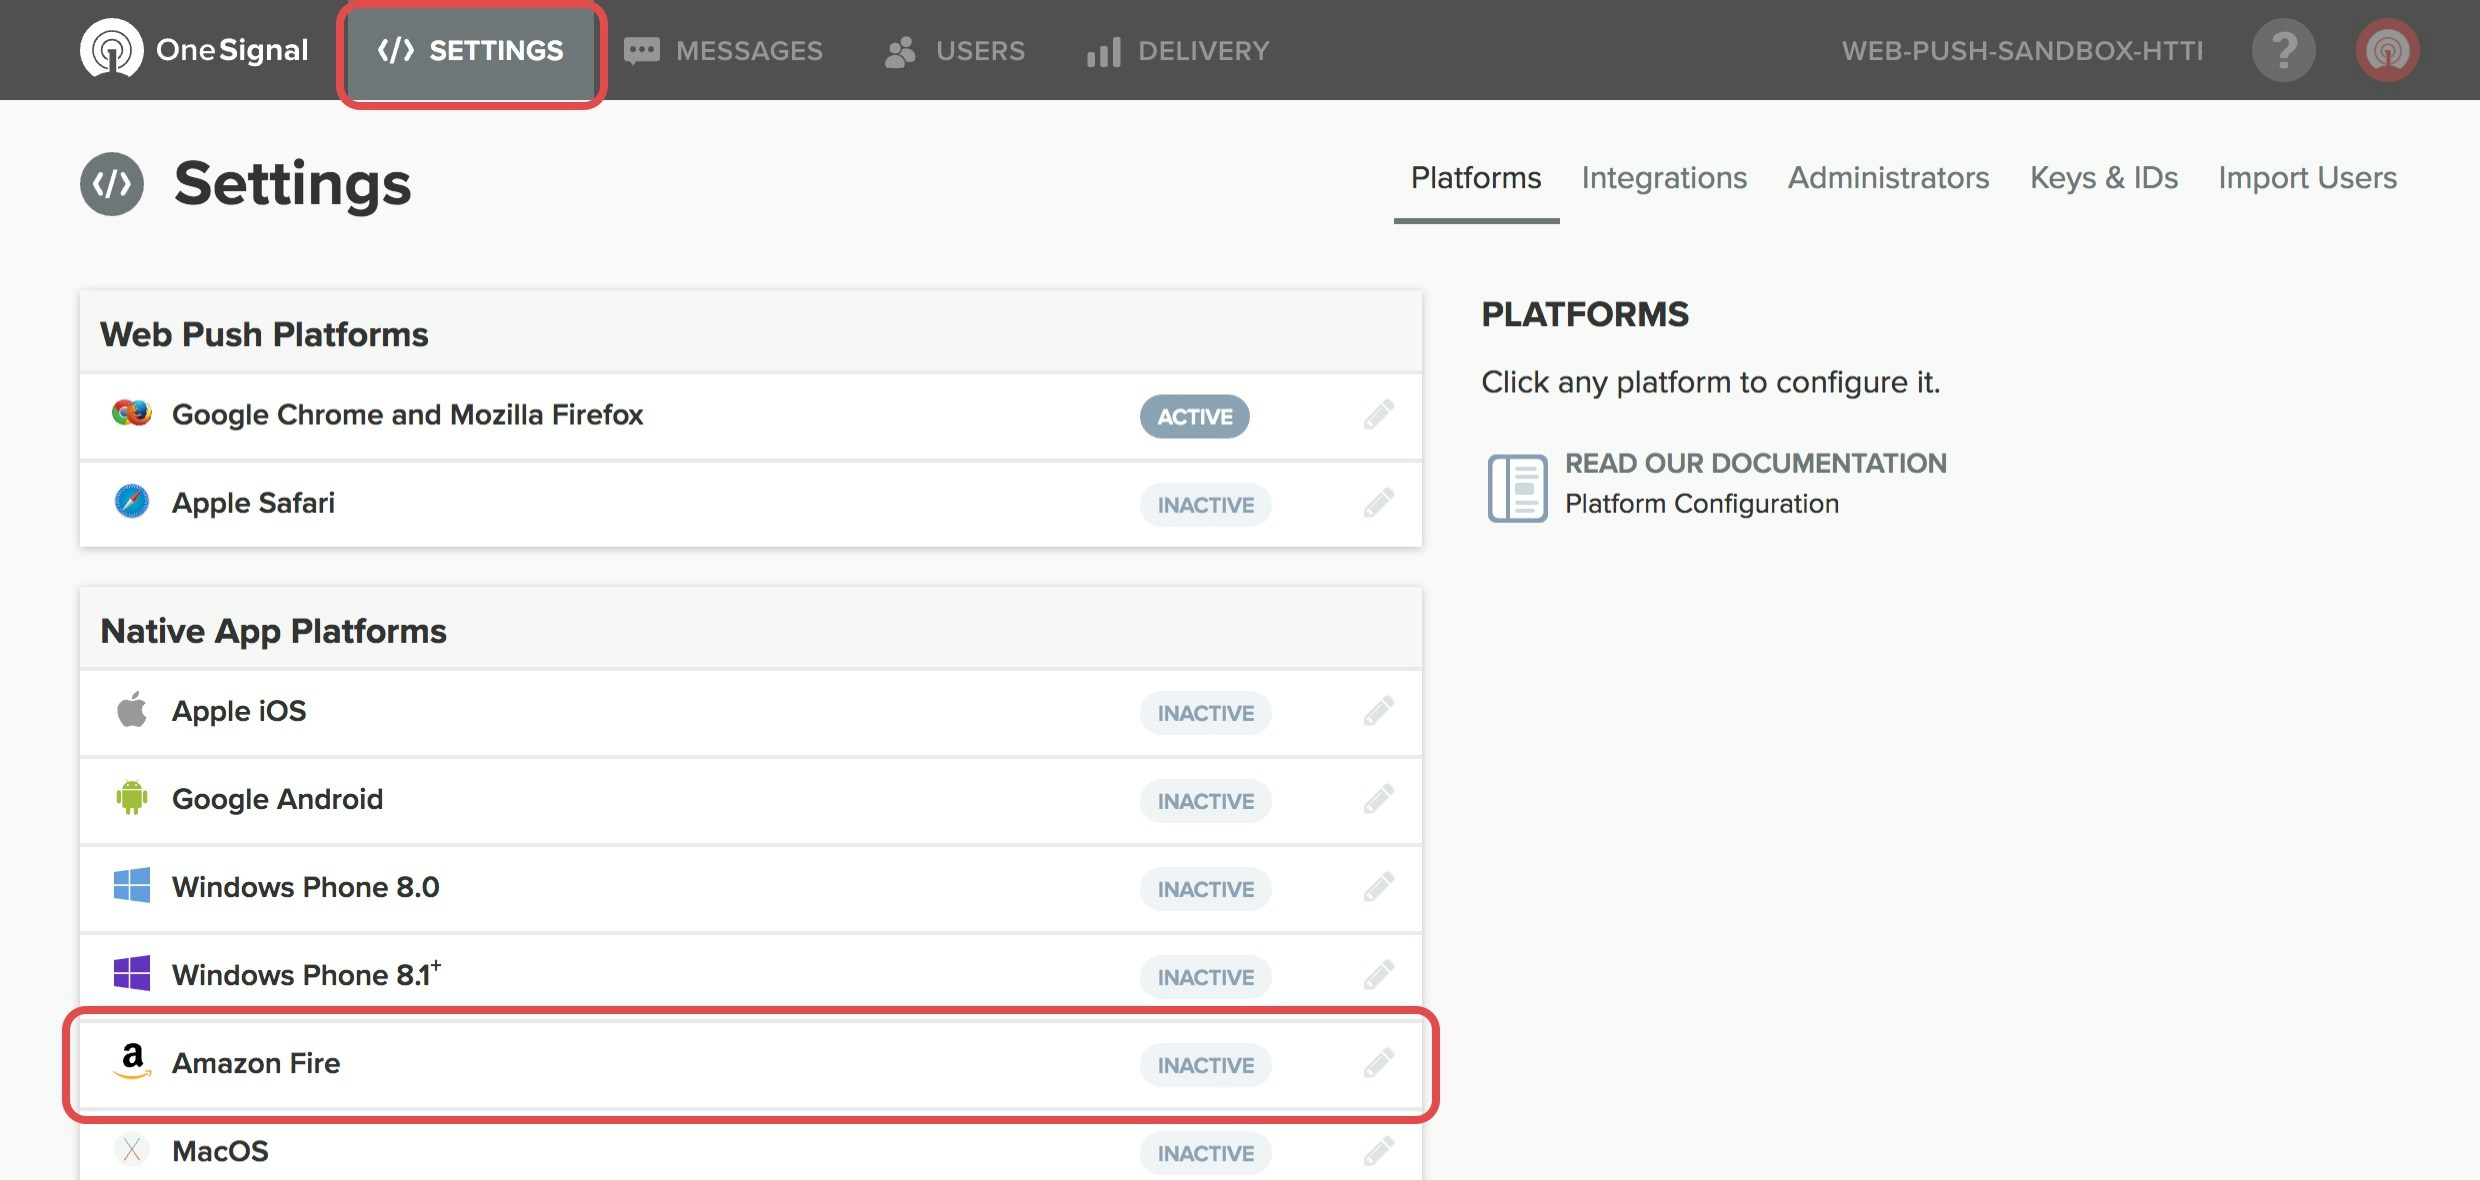
Task: Select the Google Chrome and Mozilla Firefox row
Action: click(x=751, y=416)
